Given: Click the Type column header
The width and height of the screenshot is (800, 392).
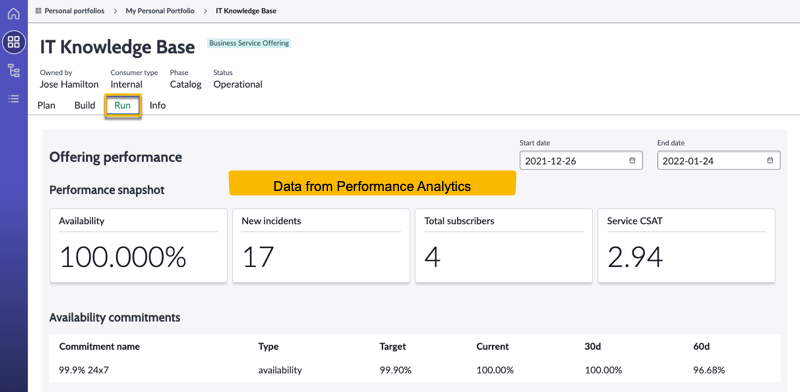Looking at the screenshot, I should point(268,347).
